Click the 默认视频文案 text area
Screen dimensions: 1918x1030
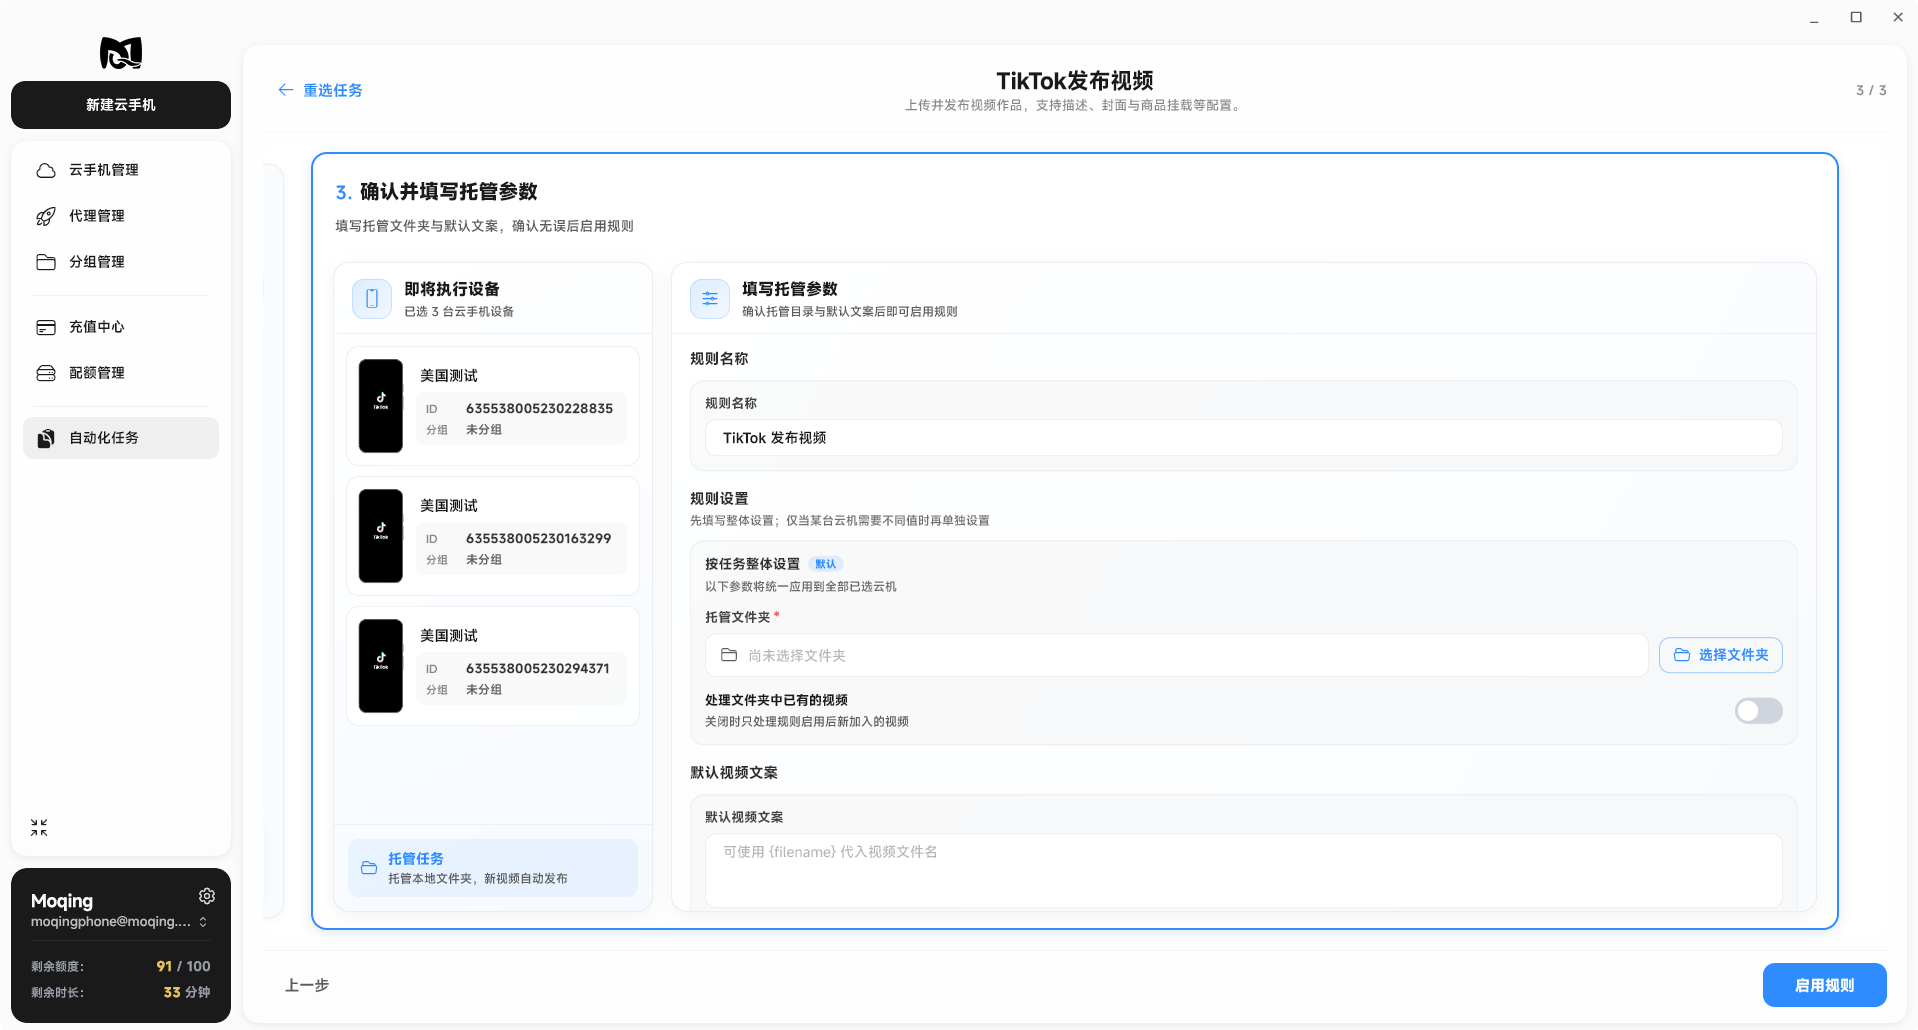[1244, 871]
